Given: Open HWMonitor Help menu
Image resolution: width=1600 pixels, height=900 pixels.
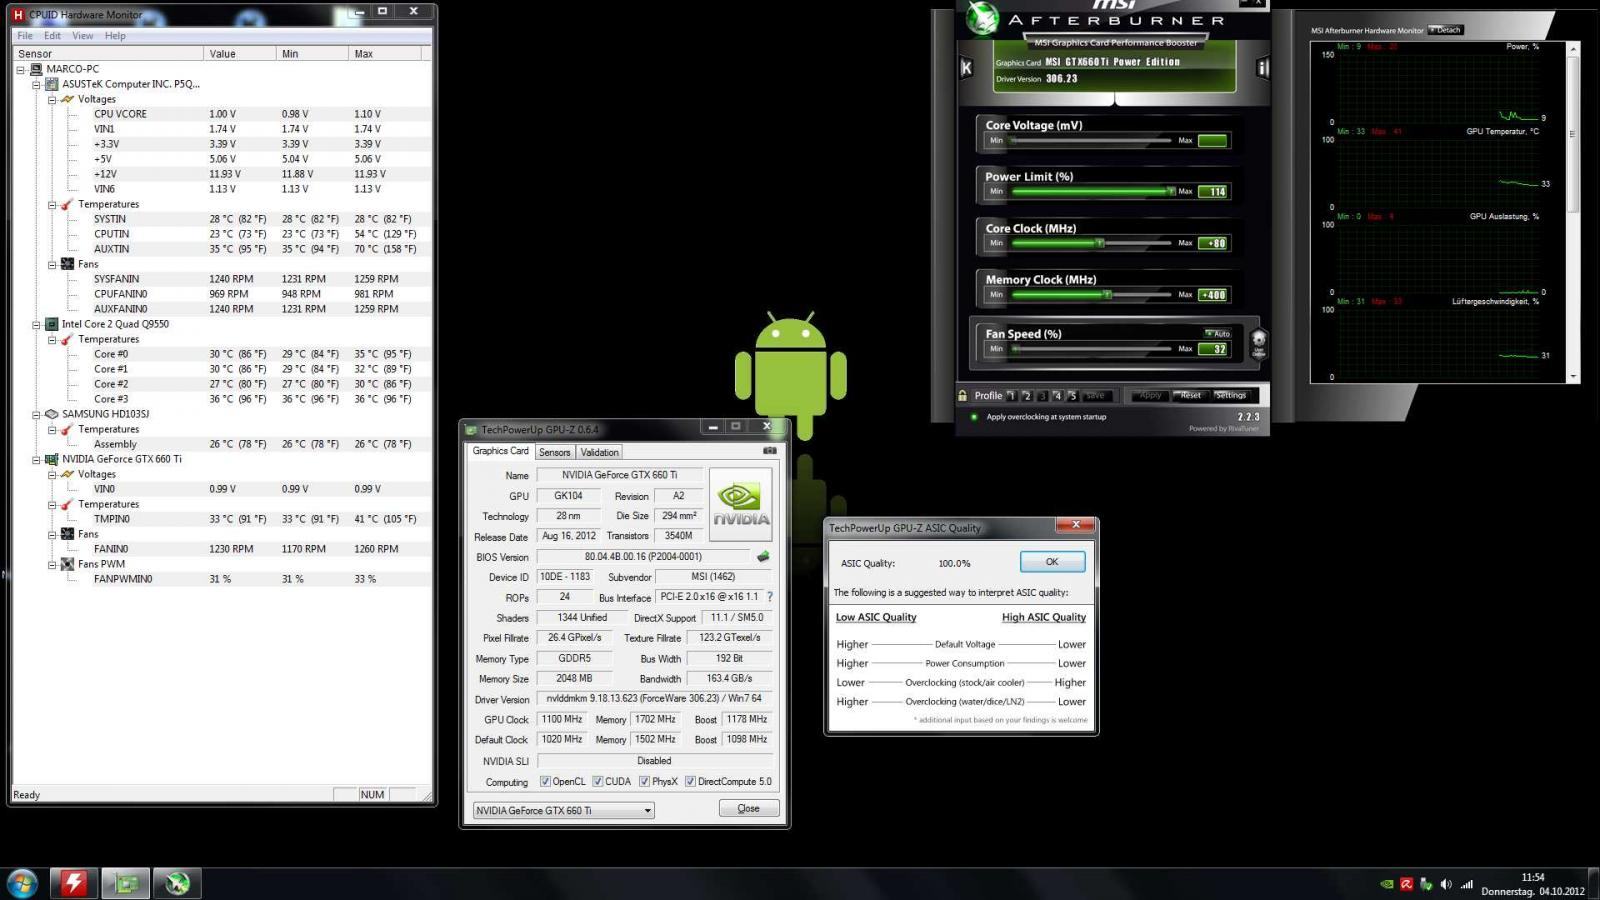Looking at the screenshot, I should coord(115,35).
